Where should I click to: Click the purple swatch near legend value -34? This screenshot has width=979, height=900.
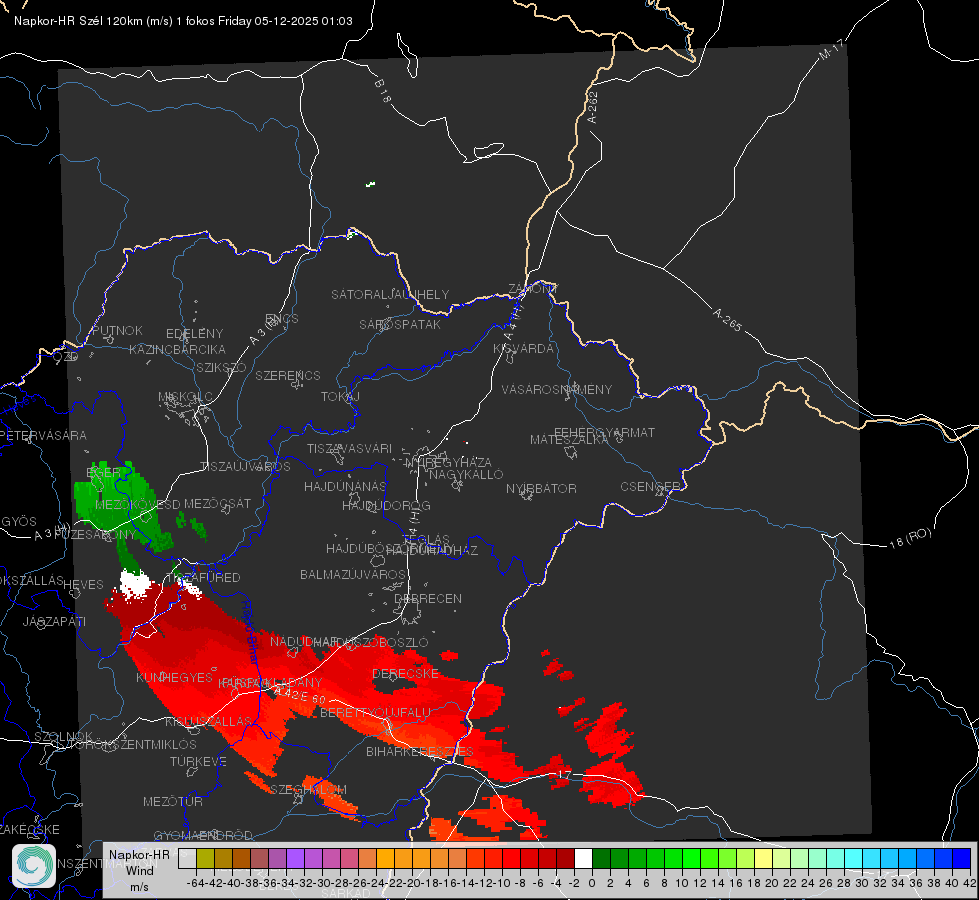point(295,858)
